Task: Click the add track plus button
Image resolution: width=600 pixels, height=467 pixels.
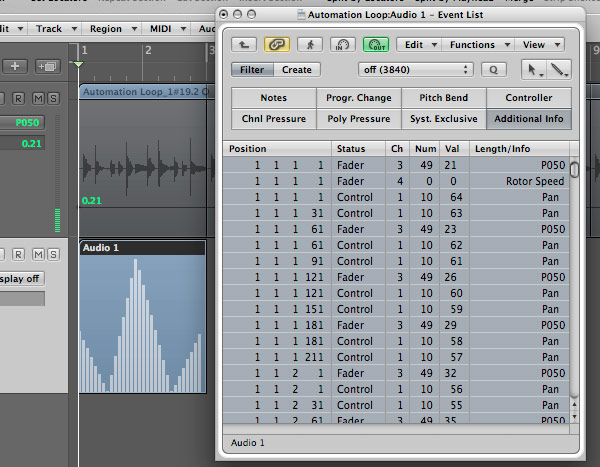Action: [x=15, y=66]
